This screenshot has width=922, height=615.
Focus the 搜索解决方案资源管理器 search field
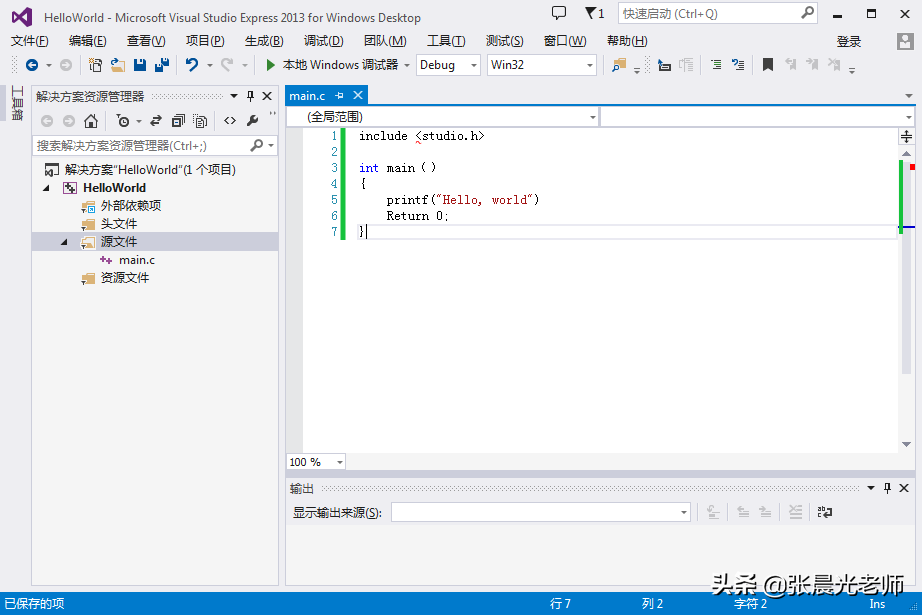click(155, 145)
